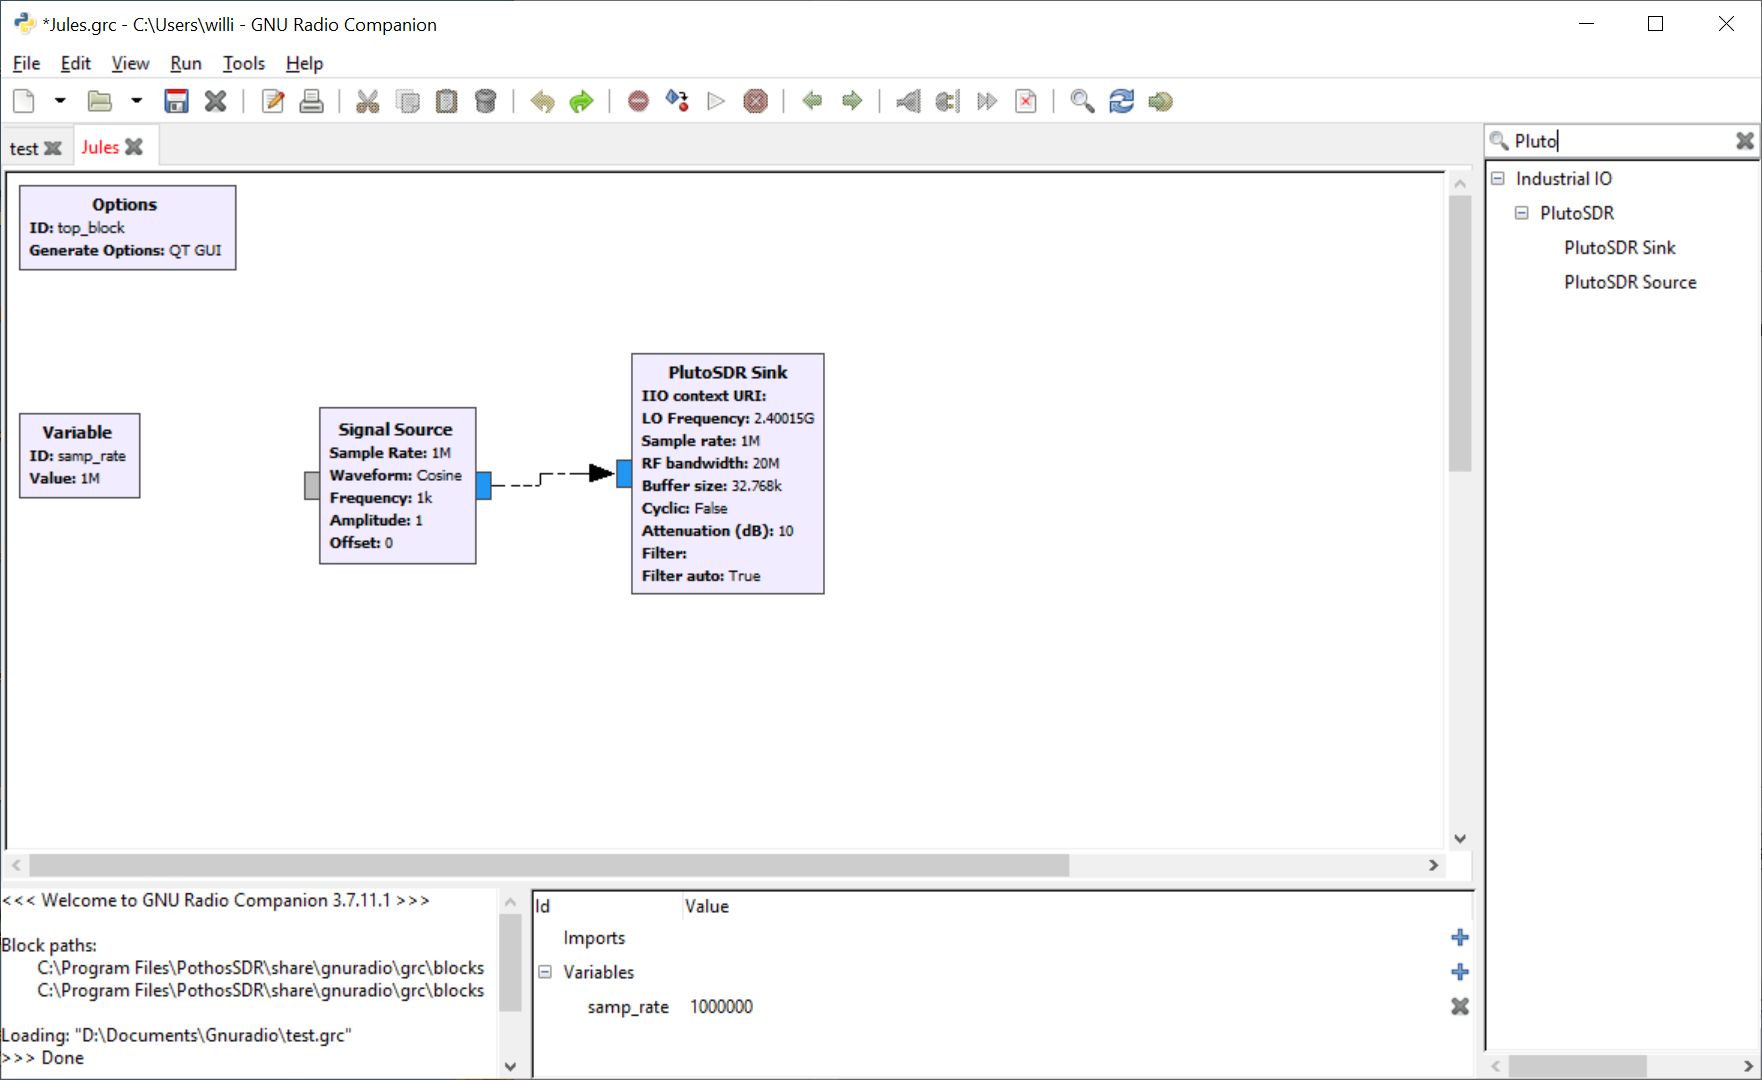Save the flow graph with floppy icon
1762x1080 pixels.
177,101
